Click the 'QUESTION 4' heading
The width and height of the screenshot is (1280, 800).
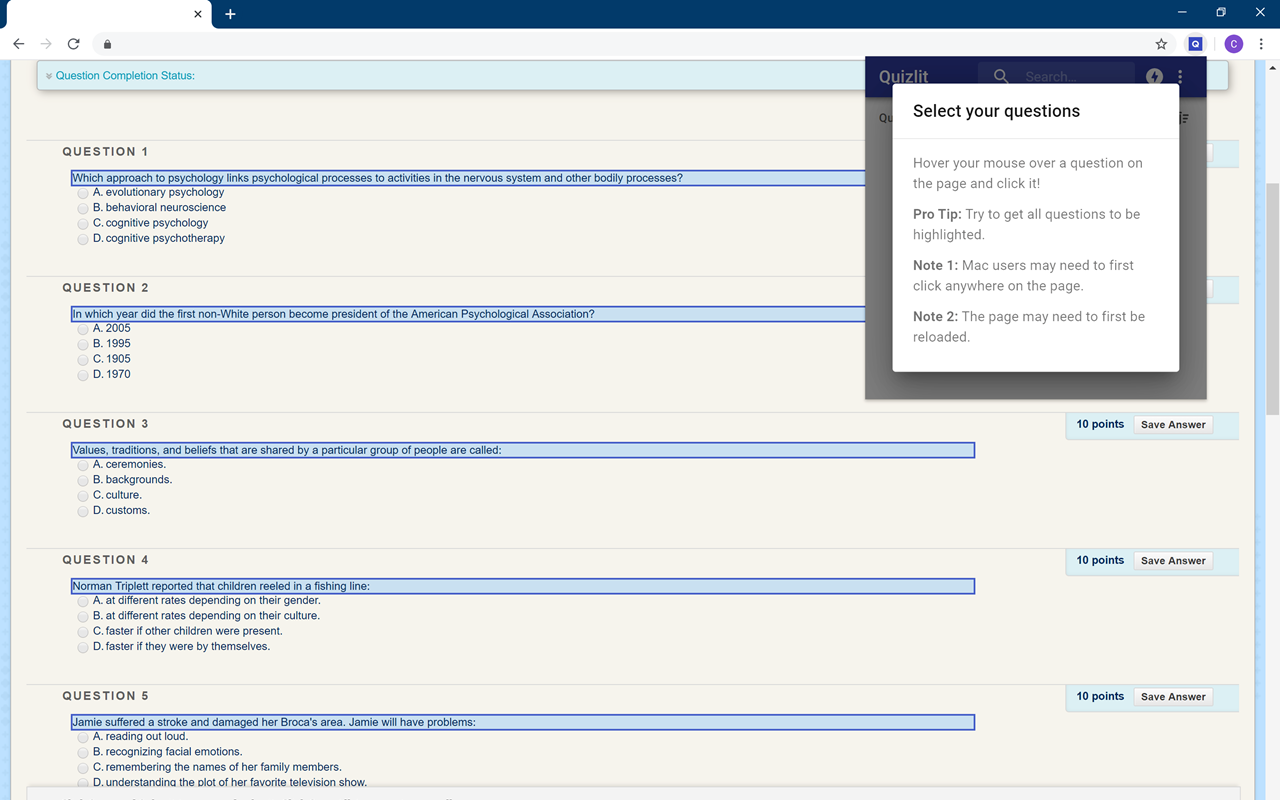[x=105, y=560]
